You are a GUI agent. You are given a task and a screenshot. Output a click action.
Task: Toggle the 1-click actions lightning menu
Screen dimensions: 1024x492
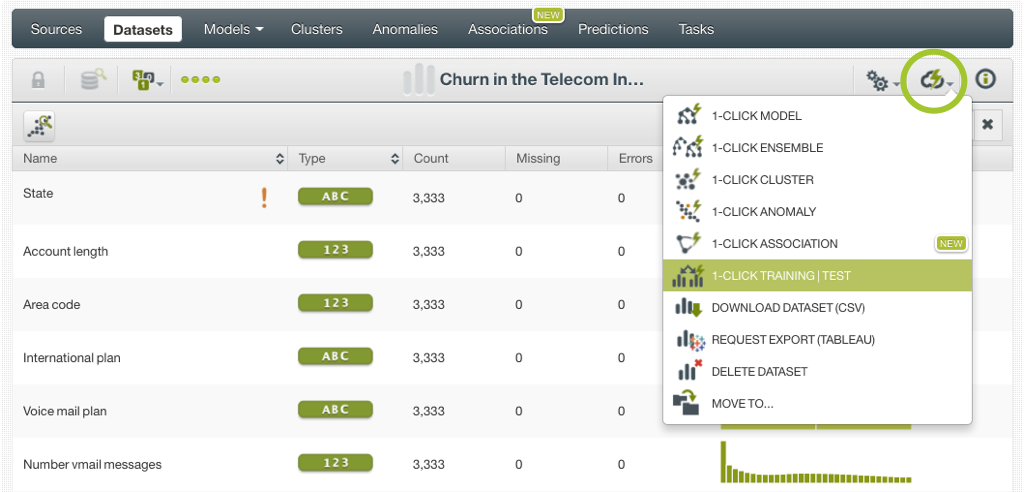click(935, 81)
